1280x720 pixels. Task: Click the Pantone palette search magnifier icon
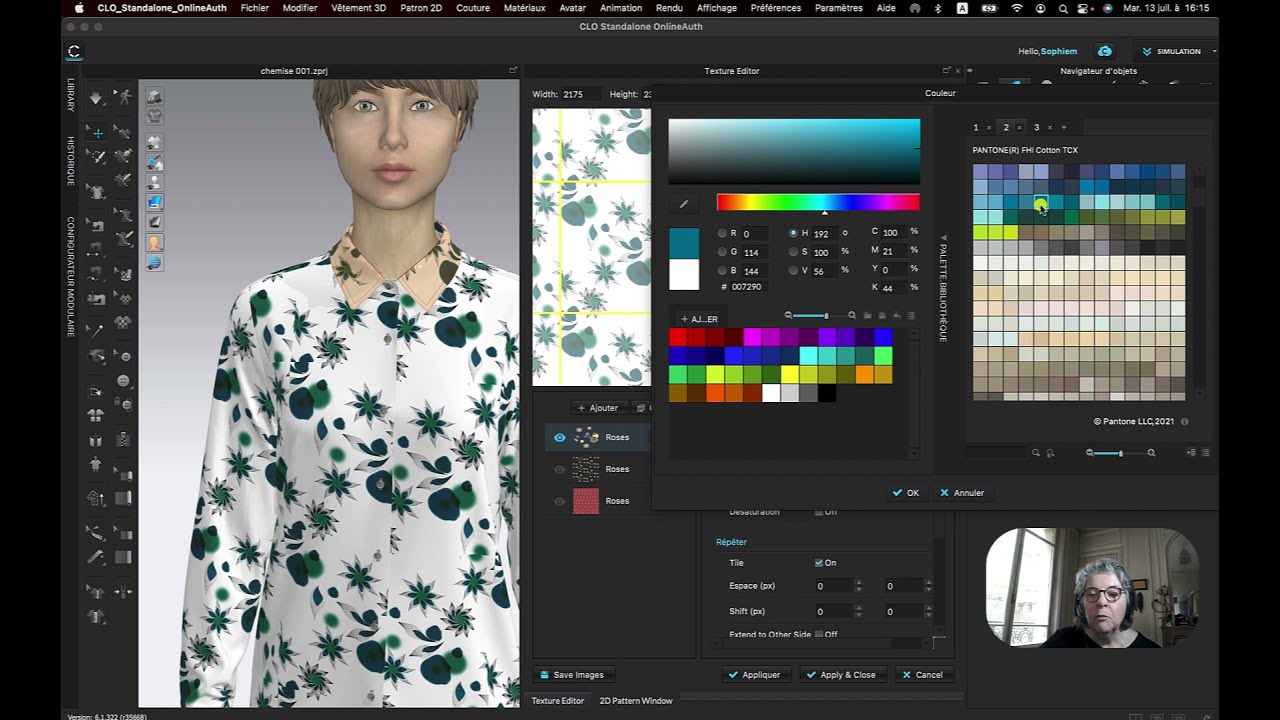tap(1036, 453)
